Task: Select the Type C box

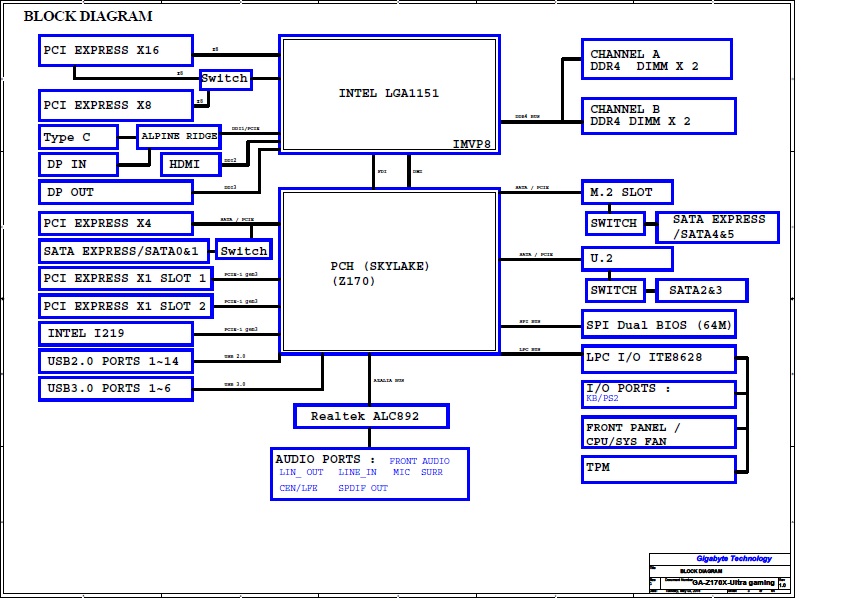Action: point(78,137)
